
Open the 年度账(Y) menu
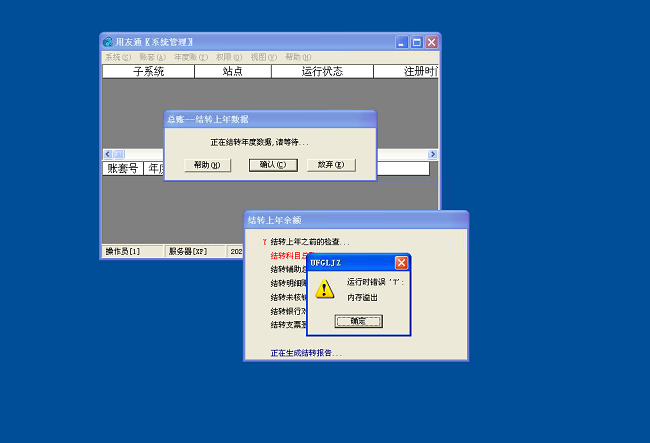tap(191, 57)
